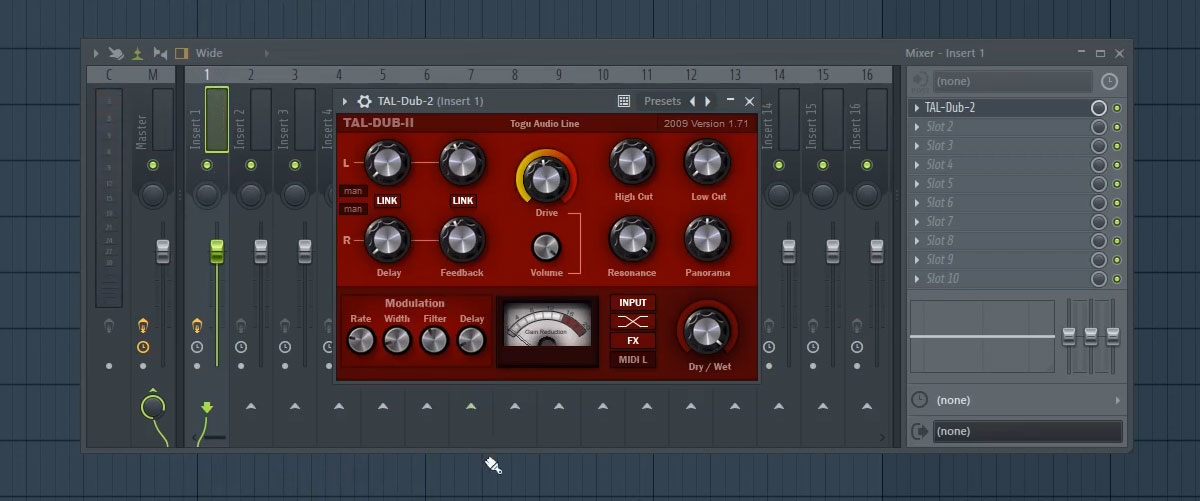Click the detached/keyboard grid icon in plugin title bar

[x=624, y=101]
